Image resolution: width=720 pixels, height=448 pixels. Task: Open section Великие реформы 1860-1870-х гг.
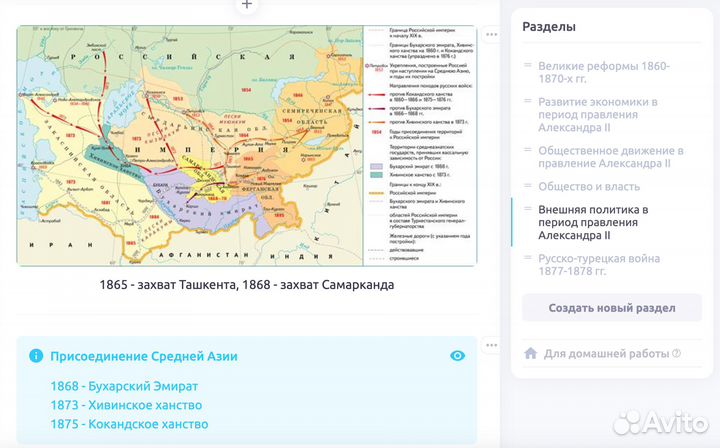604,73
